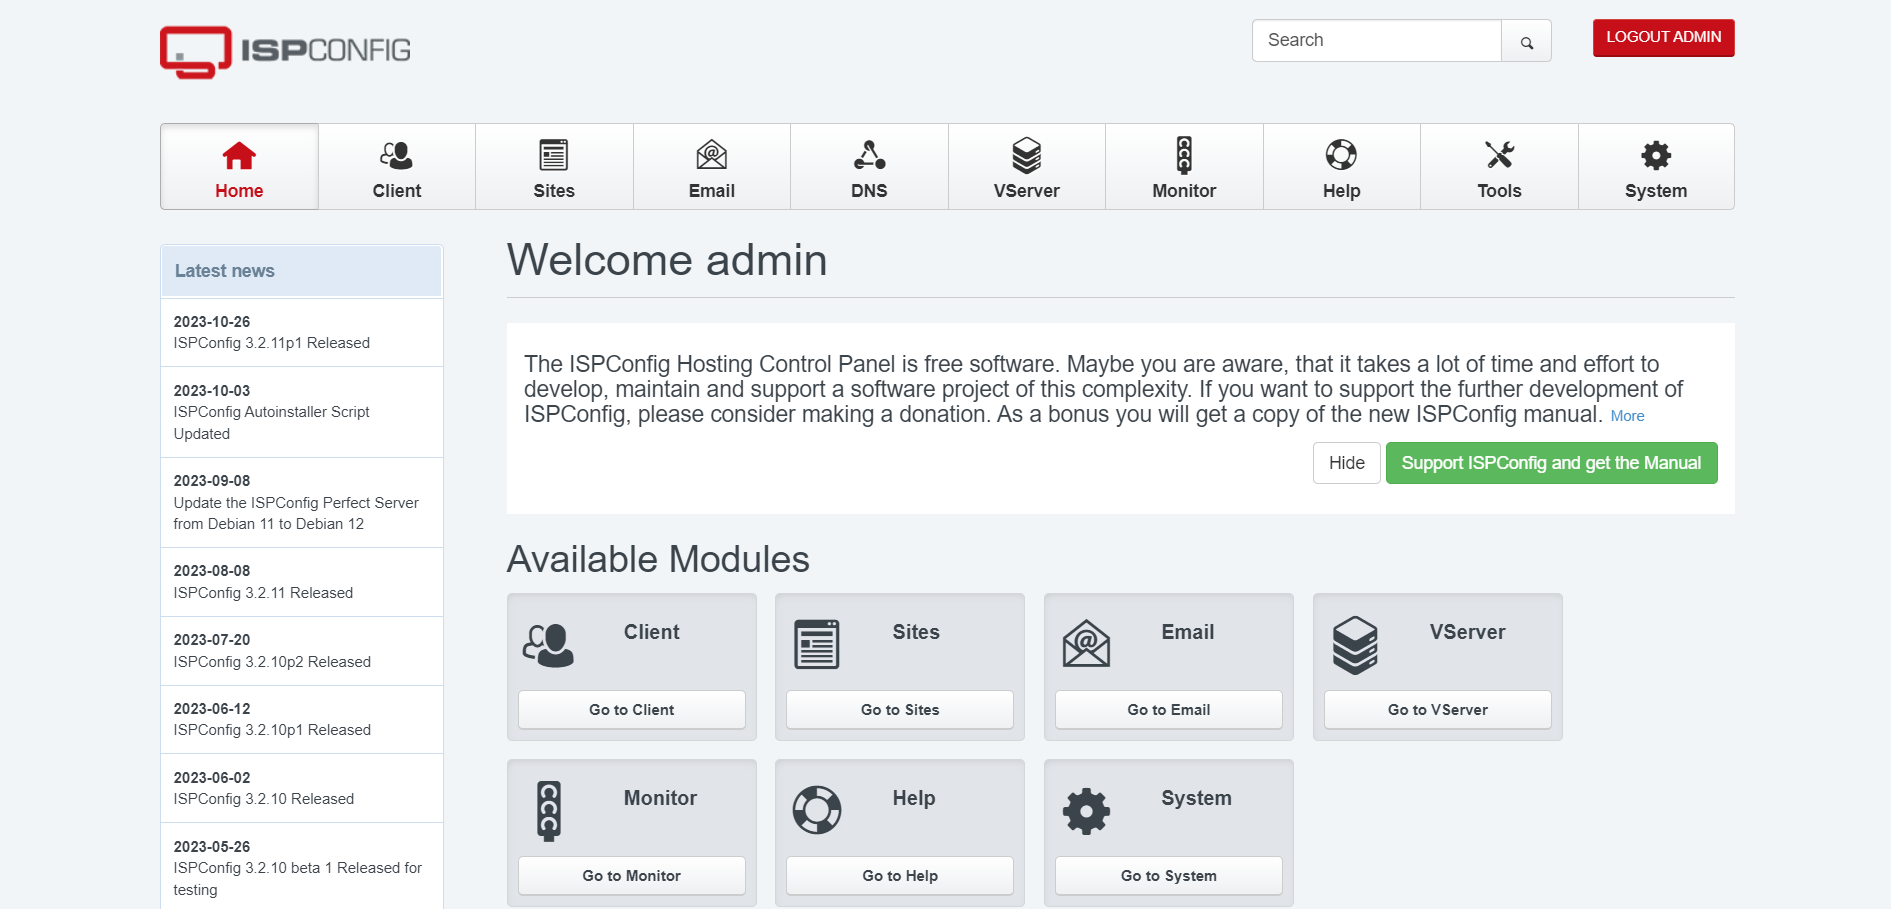Click the Go to Client button
The width and height of the screenshot is (1891, 909).
pos(632,710)
